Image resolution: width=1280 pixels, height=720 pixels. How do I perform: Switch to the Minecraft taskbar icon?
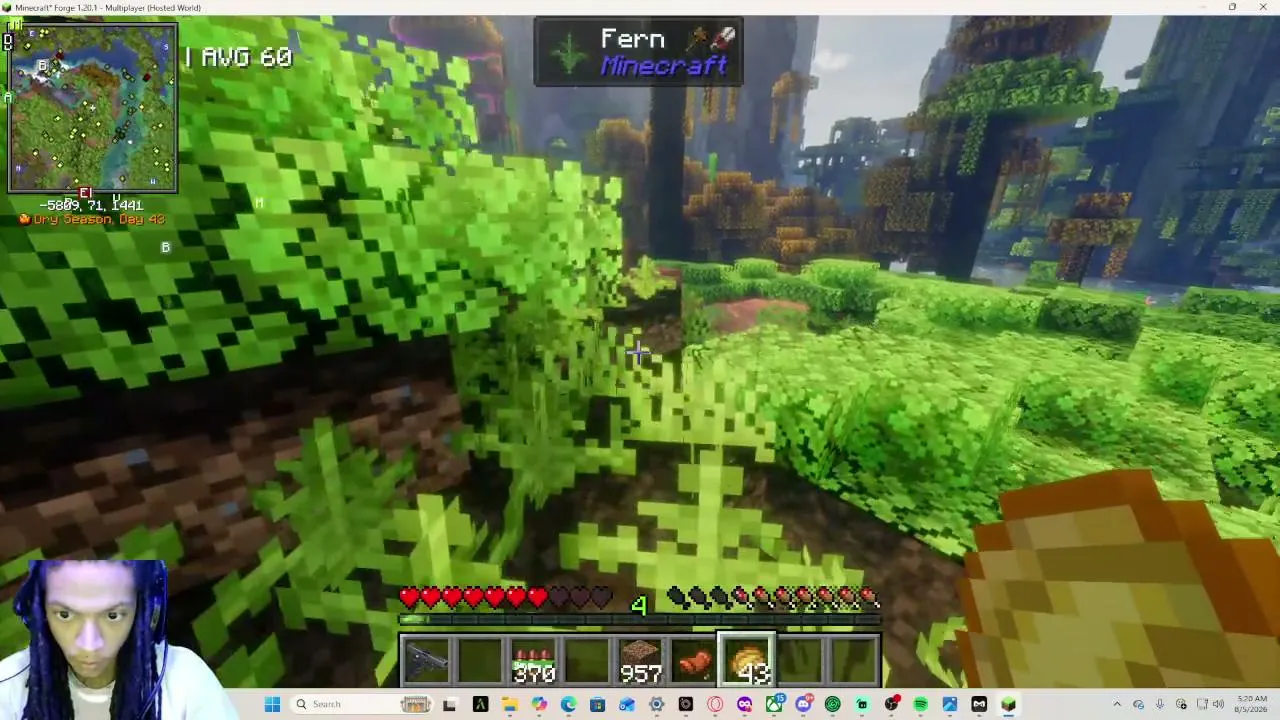click(1008, 704)
